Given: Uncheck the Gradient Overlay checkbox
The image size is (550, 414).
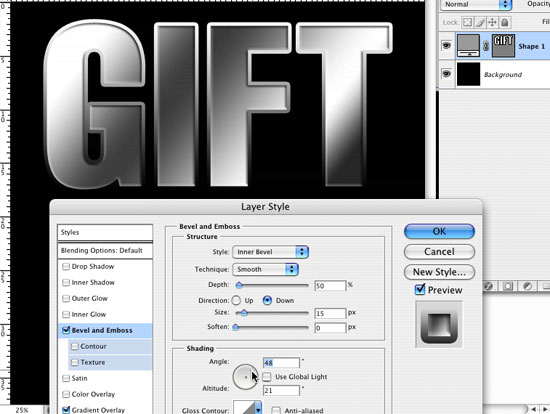Looking at the screenshot, I should pos(66,410).
